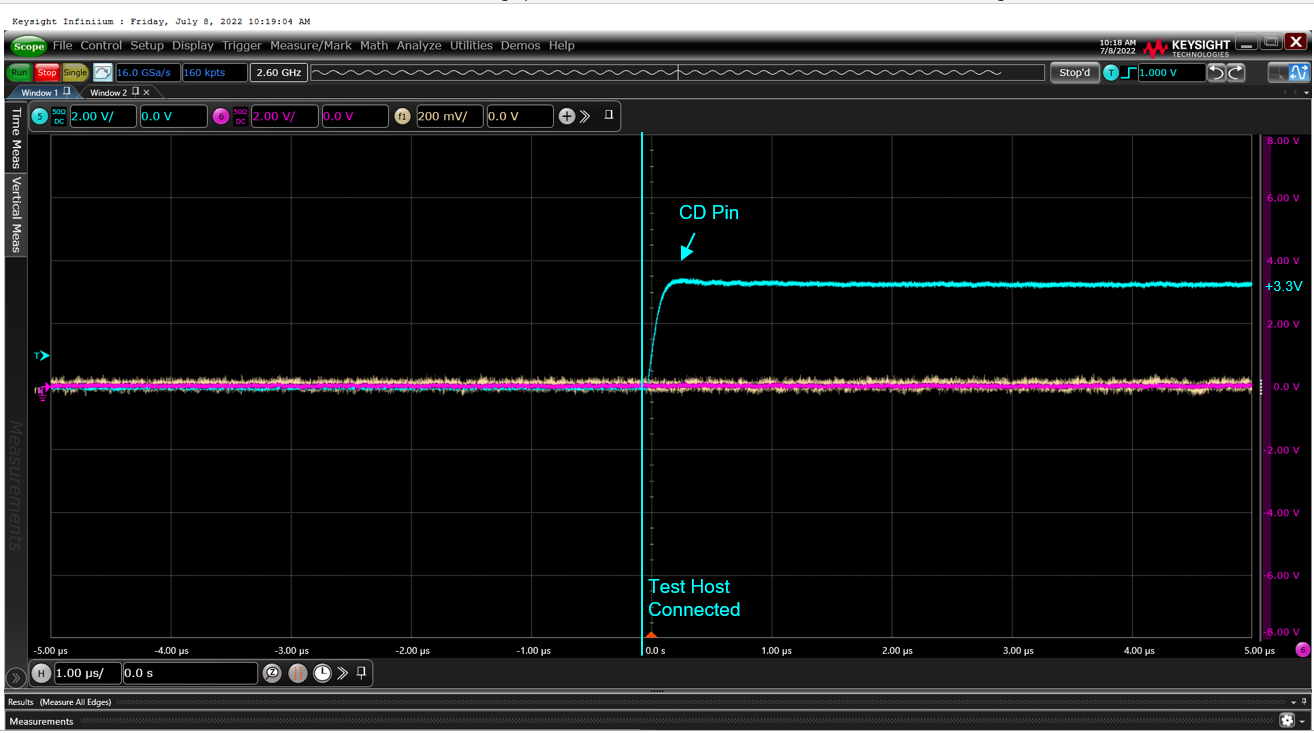
Task: Click the redo arrow icon
Action: [1236, 73]
